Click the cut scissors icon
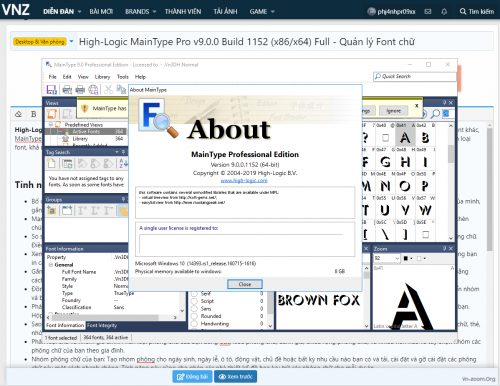The height and width of the screenshot is (386, 500). [x=108, y=89]
